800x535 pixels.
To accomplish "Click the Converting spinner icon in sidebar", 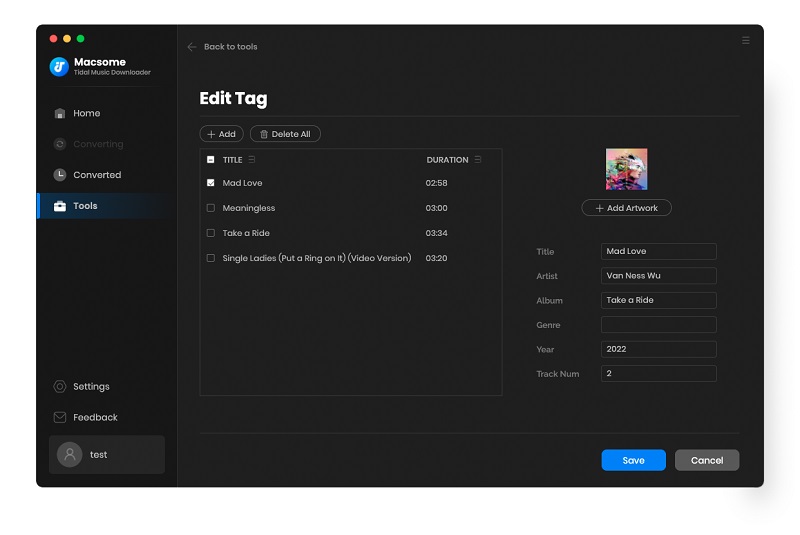I will 60,144.
